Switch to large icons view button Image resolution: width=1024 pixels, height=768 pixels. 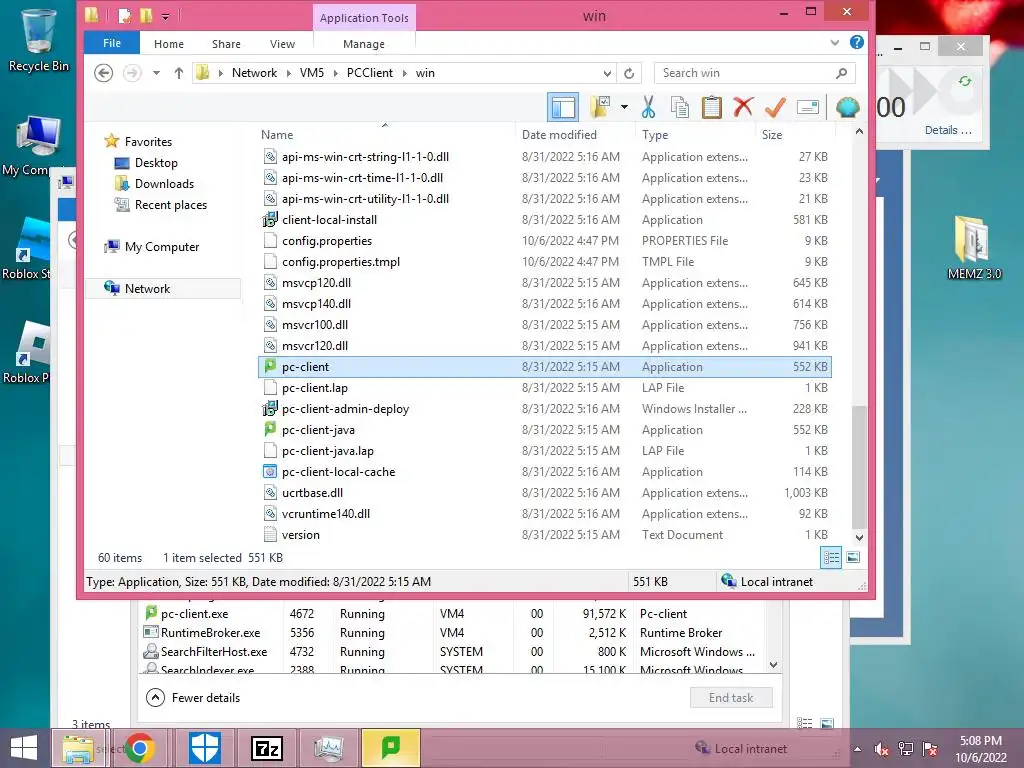coord(853,557)
